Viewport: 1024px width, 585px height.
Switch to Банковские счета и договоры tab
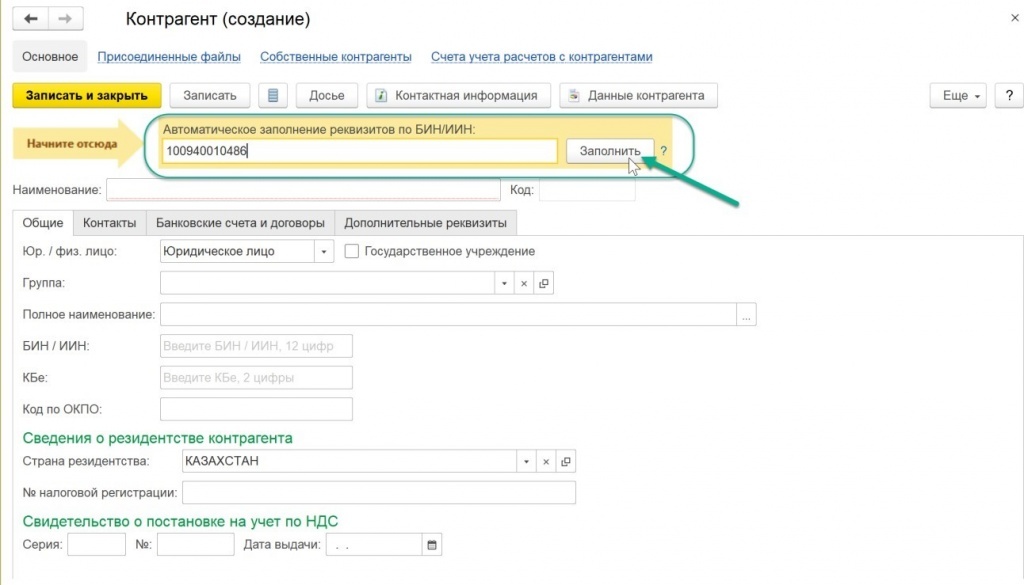[240, 223]
